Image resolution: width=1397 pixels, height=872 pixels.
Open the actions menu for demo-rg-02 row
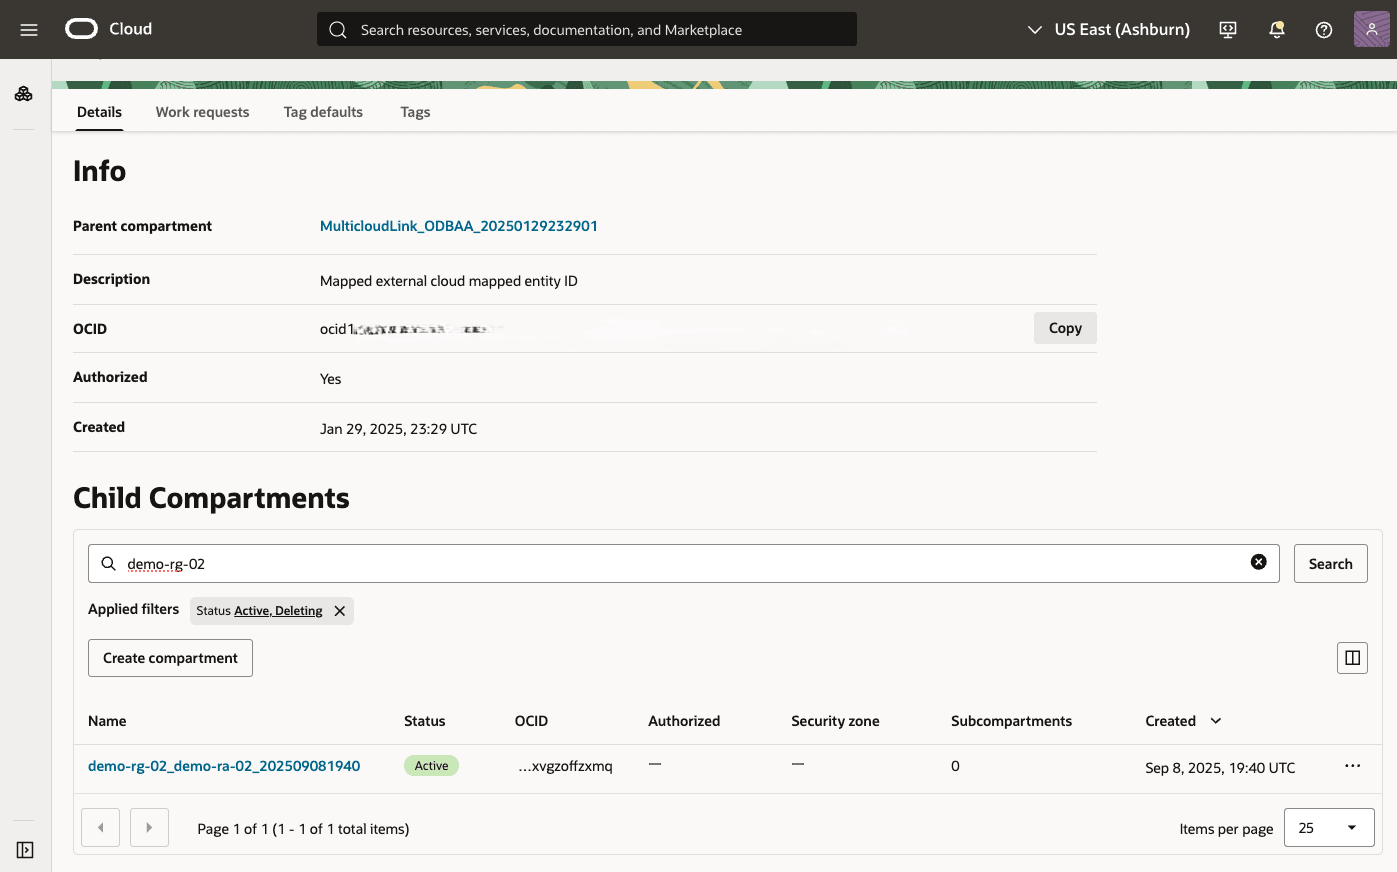[1352, 765]
